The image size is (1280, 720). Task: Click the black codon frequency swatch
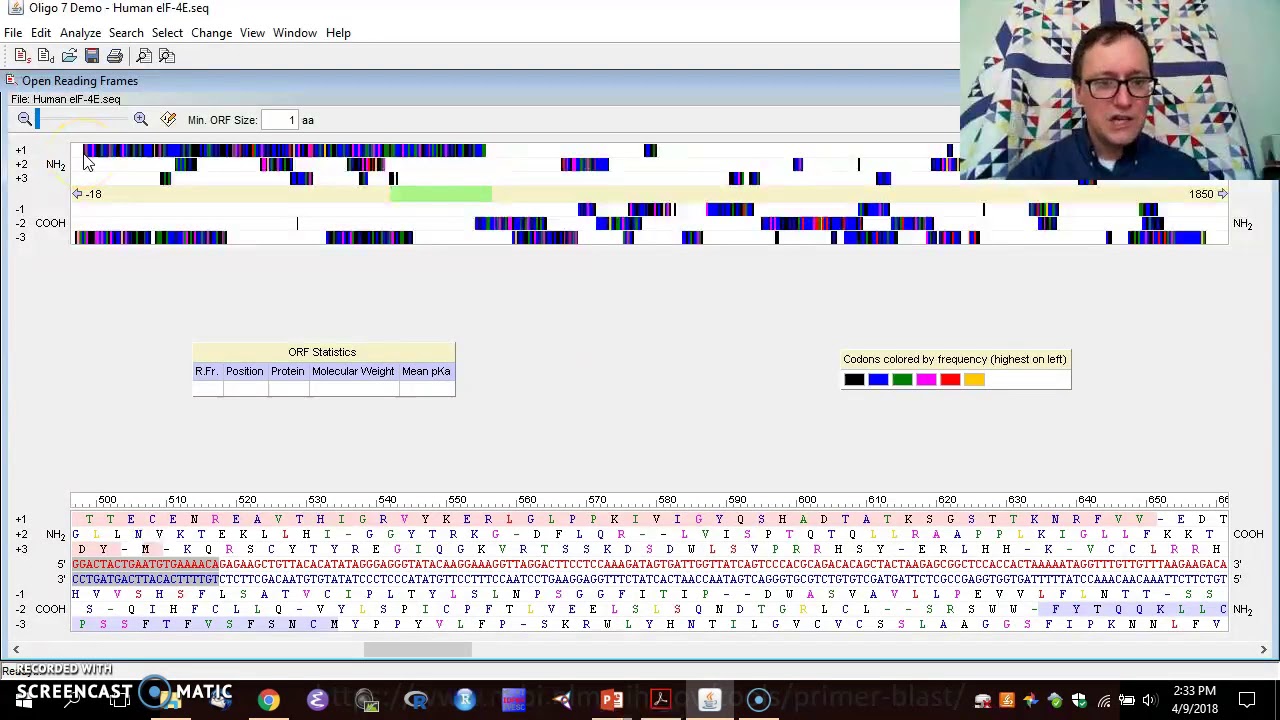[854, 380]
